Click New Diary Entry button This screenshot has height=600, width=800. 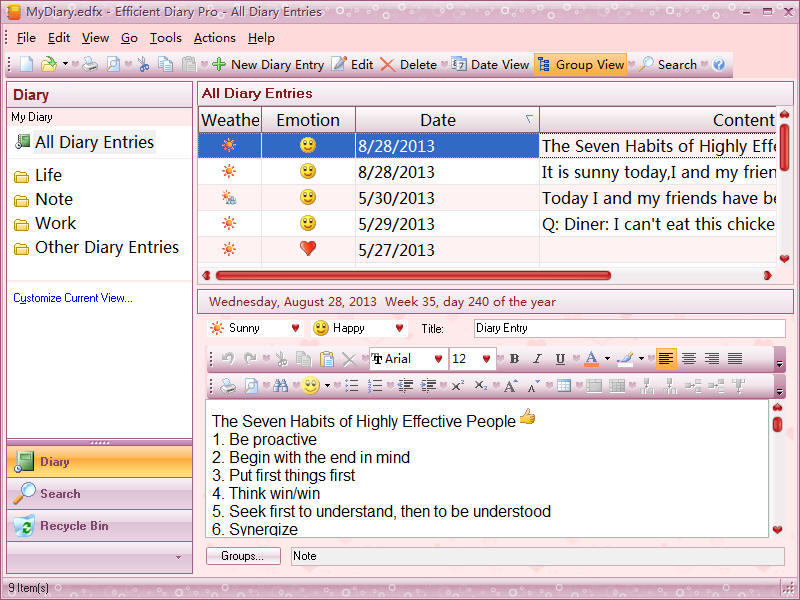point(268,65)
